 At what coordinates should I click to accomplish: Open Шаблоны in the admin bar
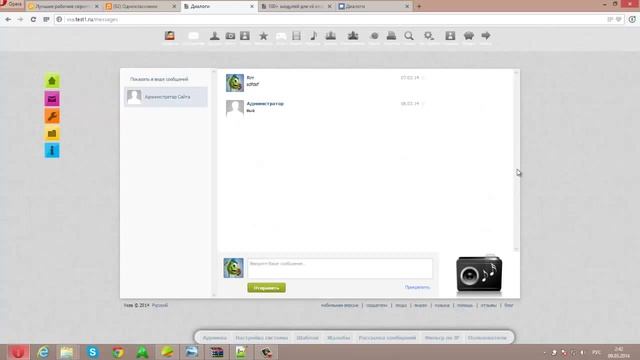pyautogui.click(x=307, y=338)
